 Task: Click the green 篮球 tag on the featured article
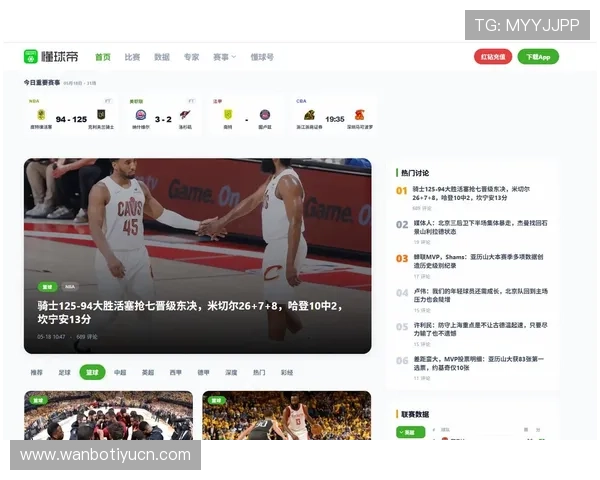[x=47, y=287]
